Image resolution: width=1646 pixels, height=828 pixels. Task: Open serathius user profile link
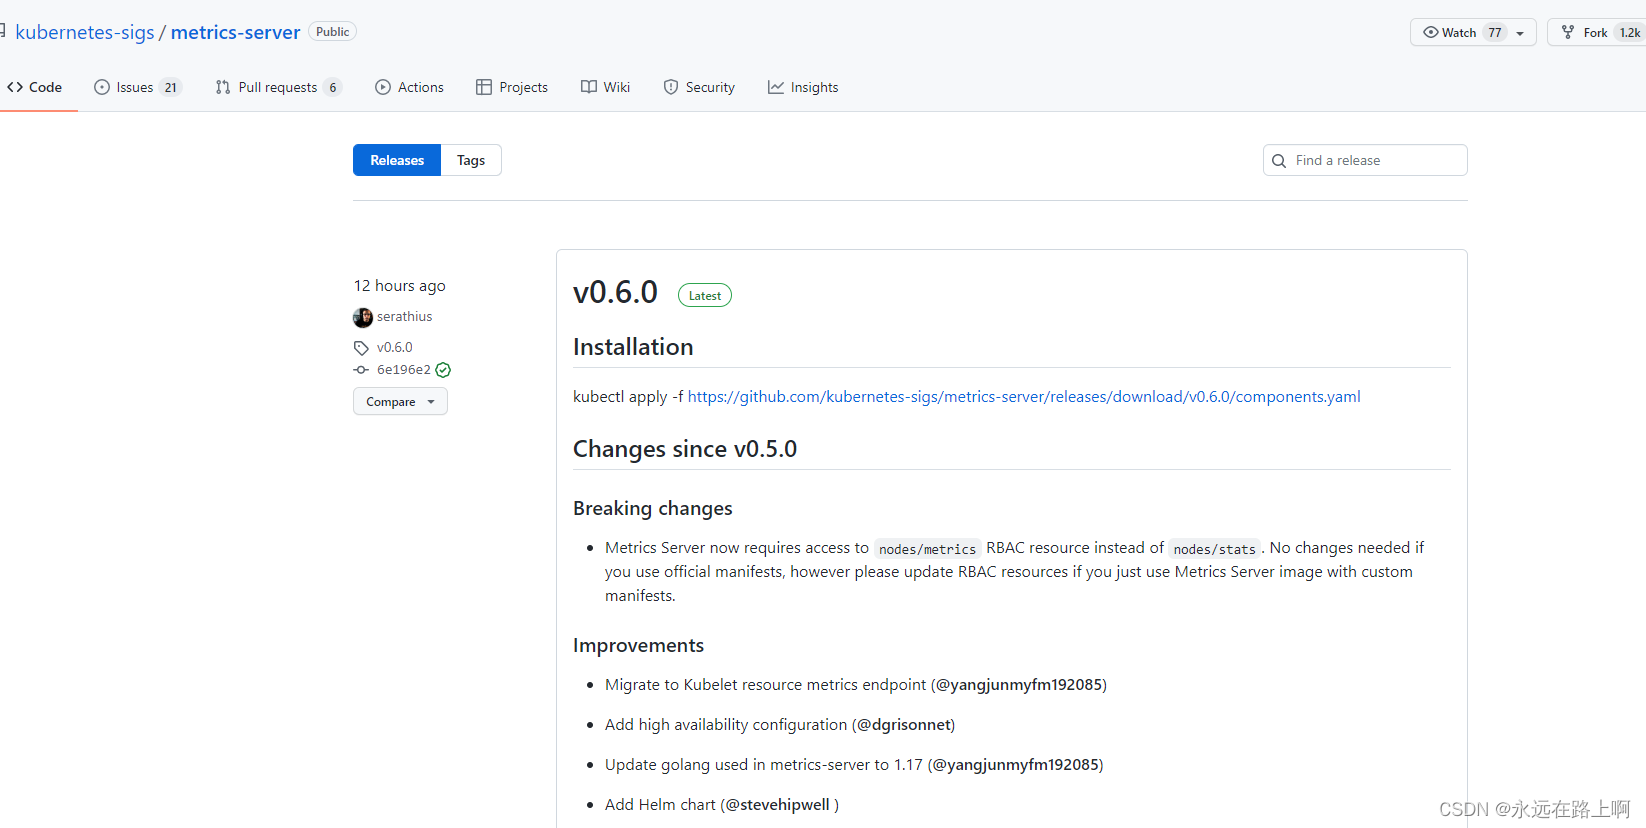405,316
